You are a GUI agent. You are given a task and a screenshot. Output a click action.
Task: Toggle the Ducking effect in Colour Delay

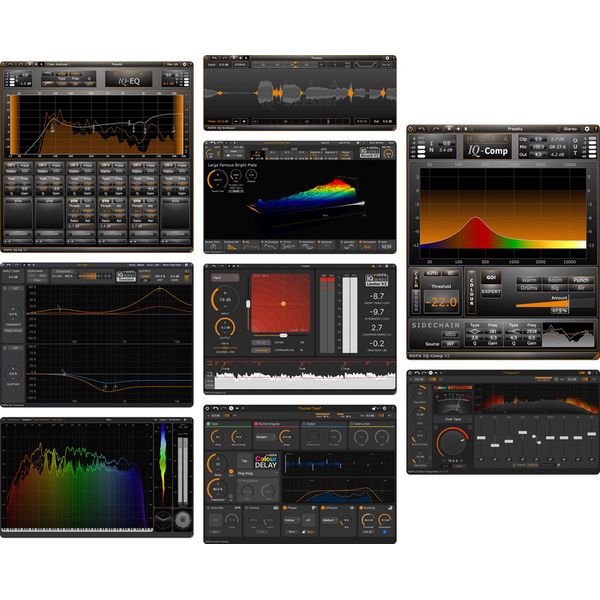point(361,508)
